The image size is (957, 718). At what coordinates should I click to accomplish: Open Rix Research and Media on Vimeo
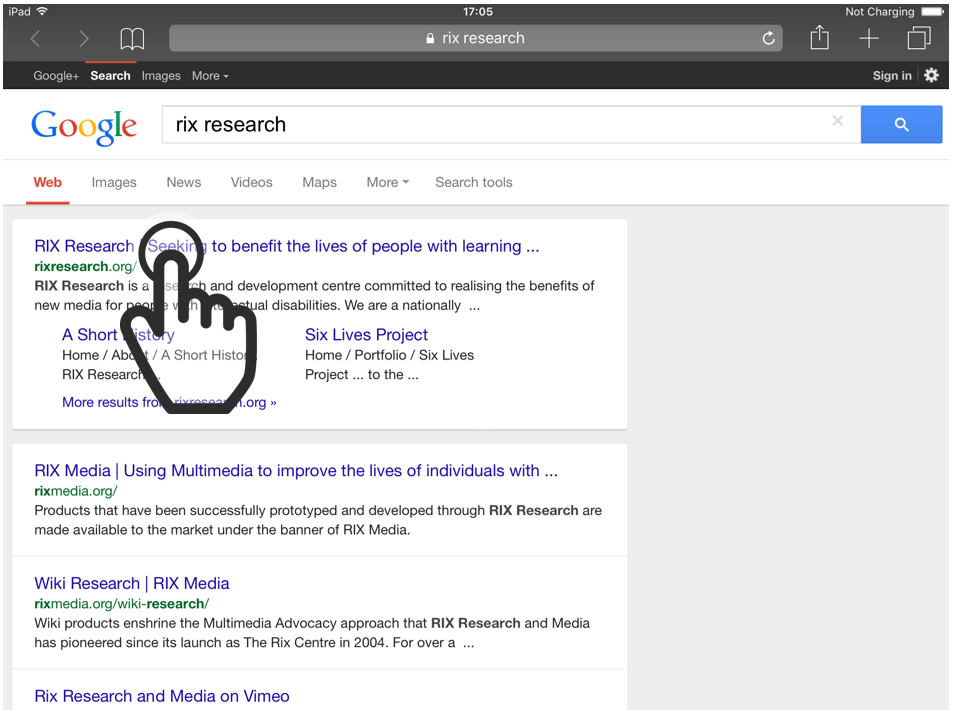tap(162, 696)
